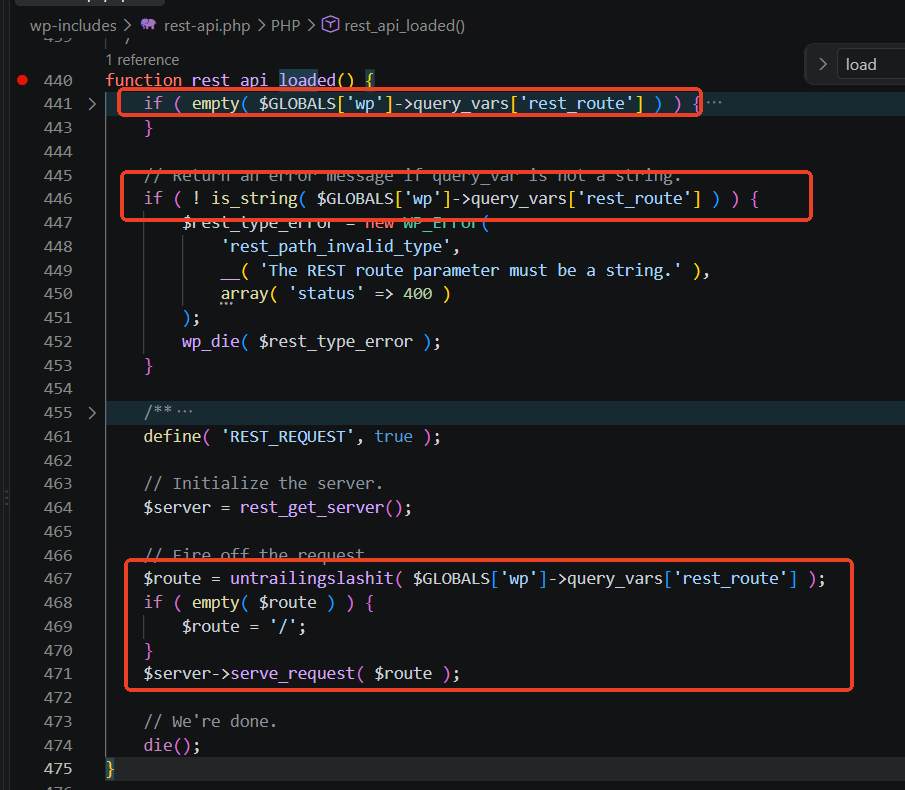
Task: Click serve_request method on line 471
Action: coord(293,673)
